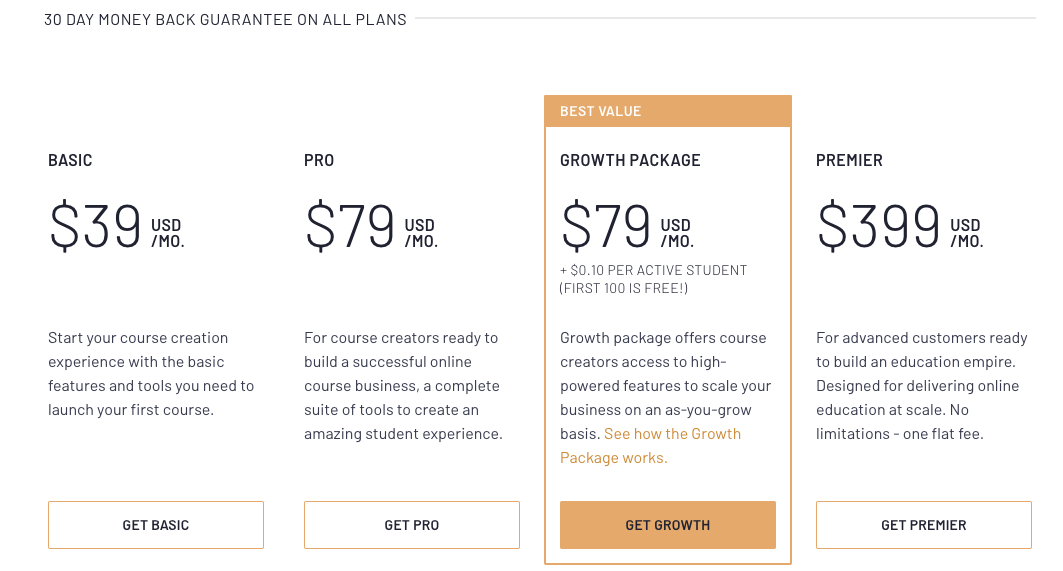Click the $399 Premier price
1063x571 pixels.
pyautogui.click(x=879, y=226)
